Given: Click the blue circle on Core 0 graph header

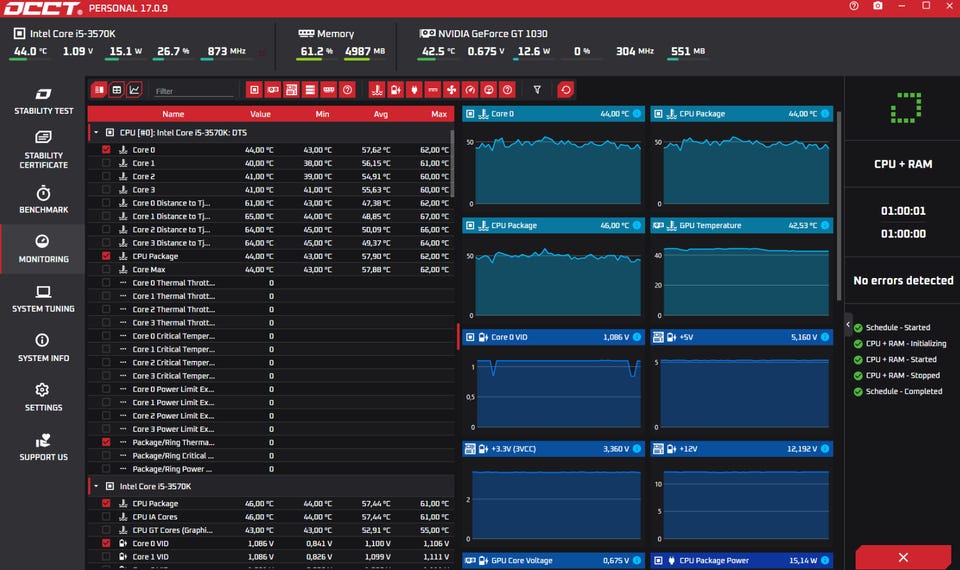Looking at the screenshot, I should pyautogui.click(x=637, y=114).
